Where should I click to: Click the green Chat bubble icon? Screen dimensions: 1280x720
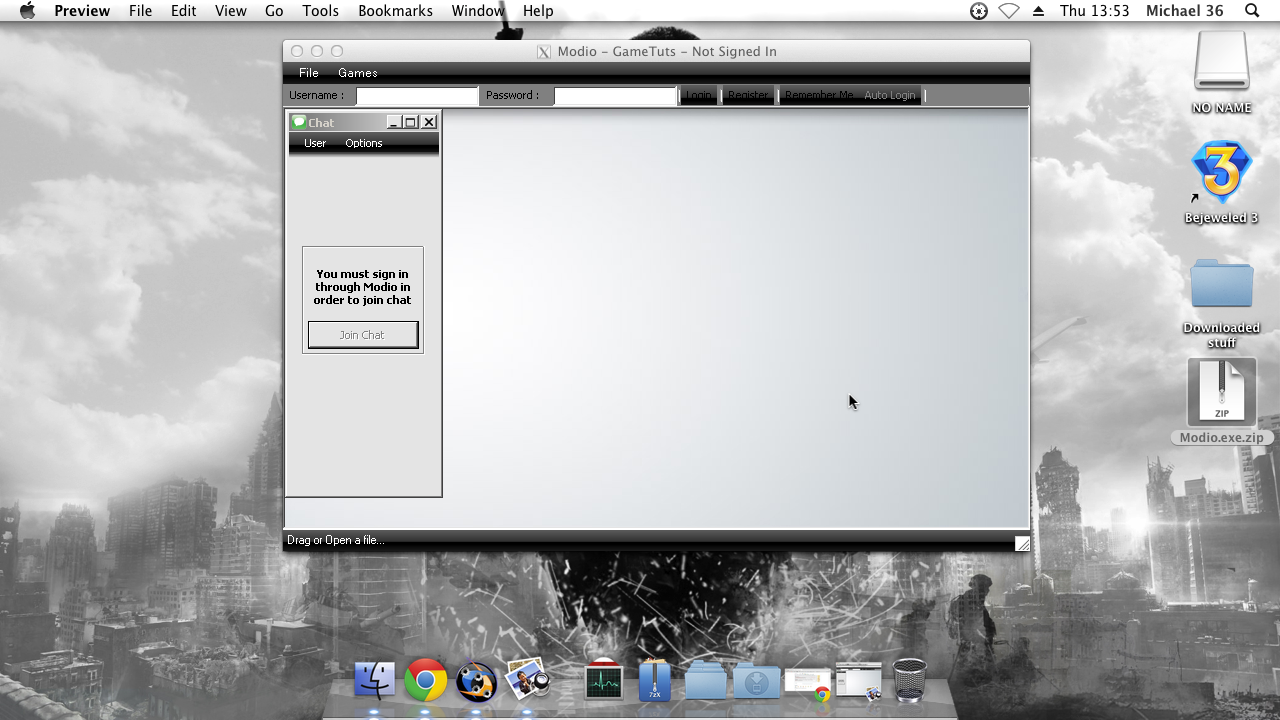point(298,122)
